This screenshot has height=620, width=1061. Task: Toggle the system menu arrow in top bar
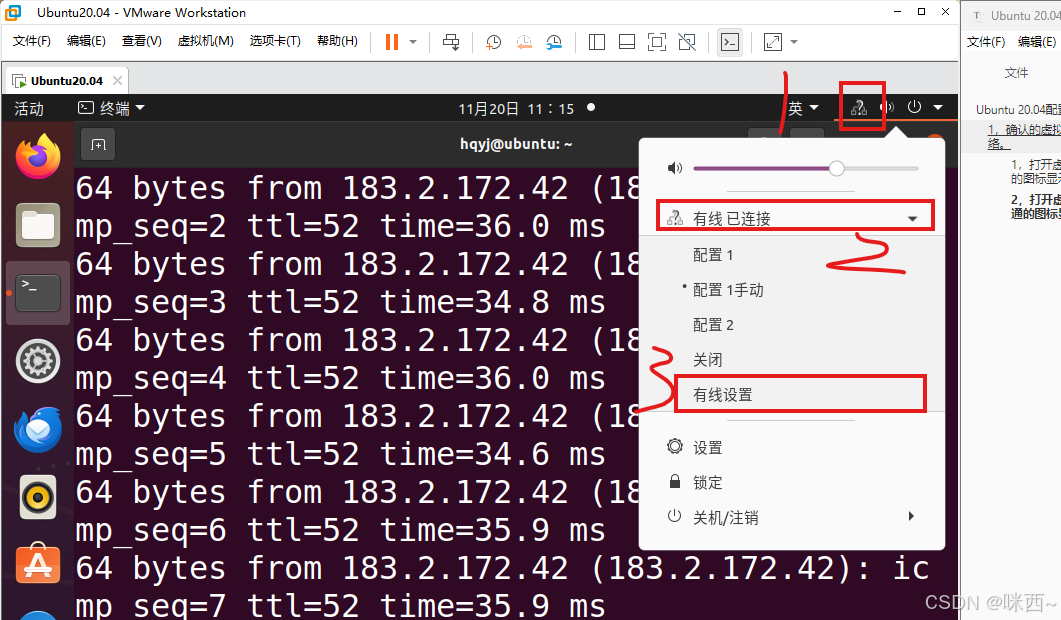[938, 107]
